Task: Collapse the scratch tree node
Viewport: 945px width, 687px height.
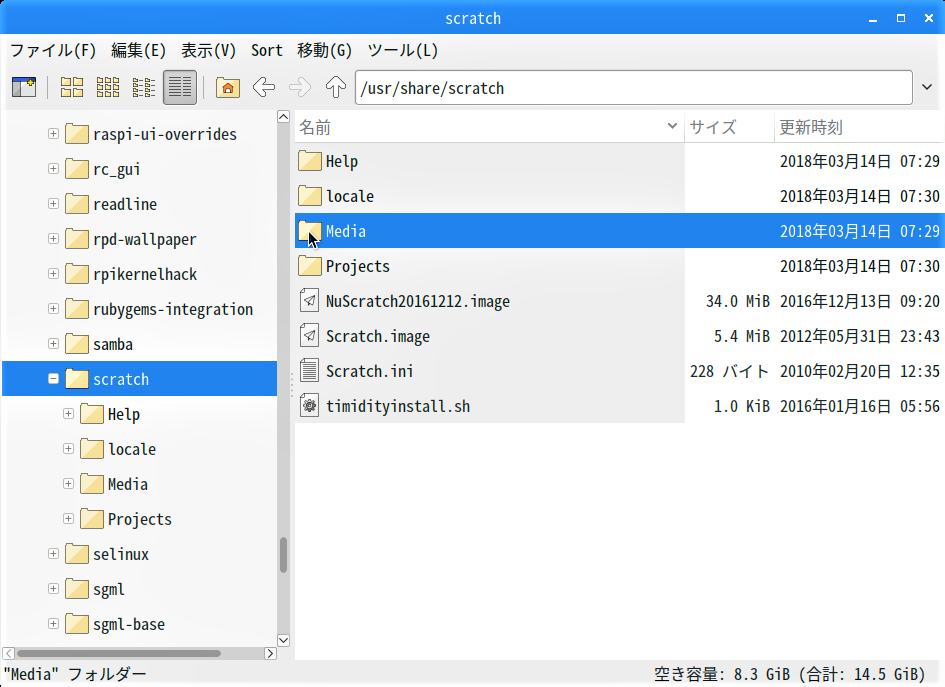Action: tap(53, 378)
